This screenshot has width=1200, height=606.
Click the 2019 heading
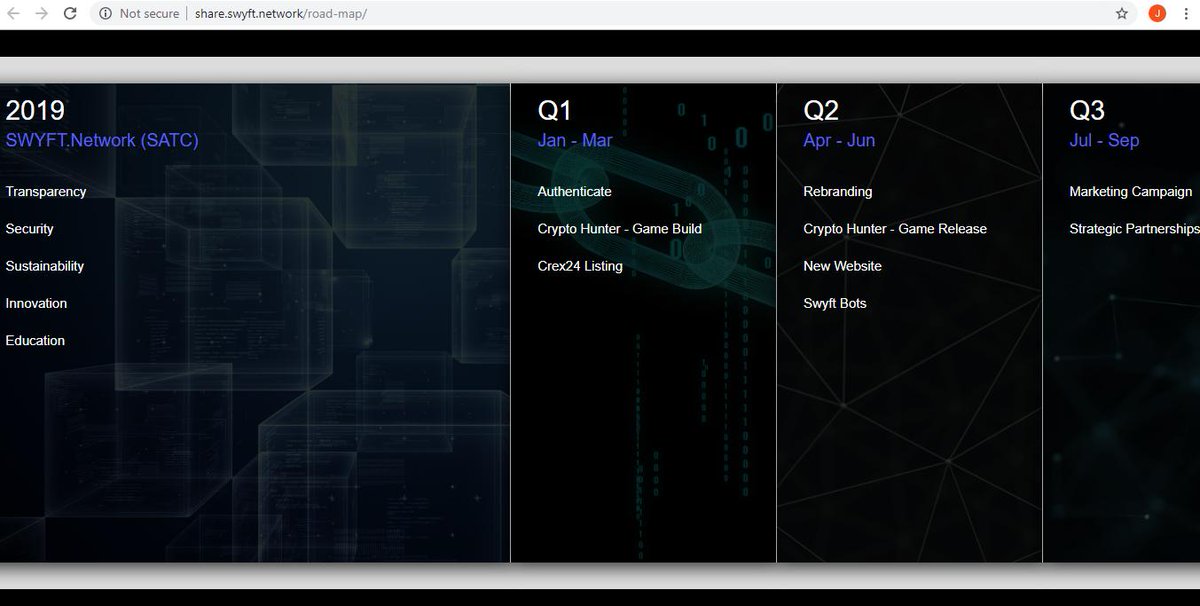pyautogui.click(x=35, y=110)
